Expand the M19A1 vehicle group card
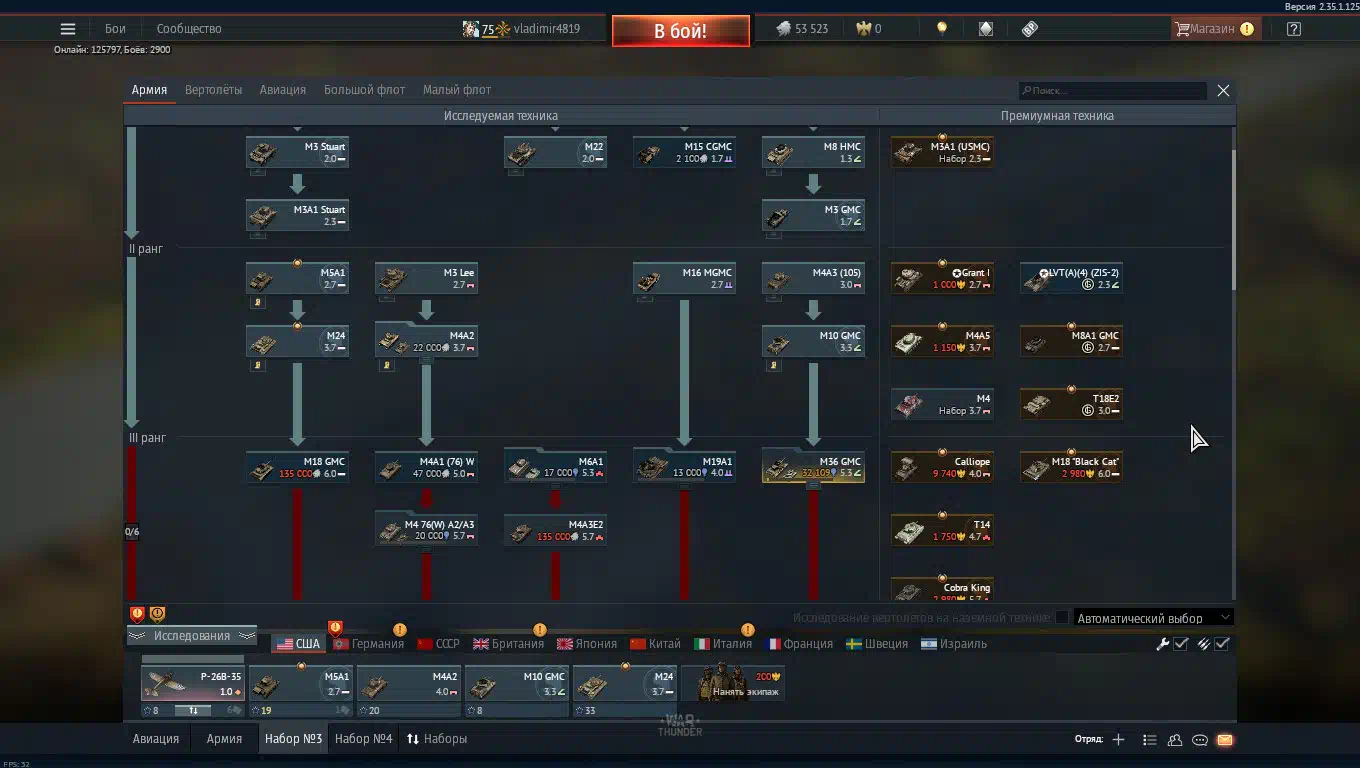Screen dimensions: 1360x768 (684, 468)
